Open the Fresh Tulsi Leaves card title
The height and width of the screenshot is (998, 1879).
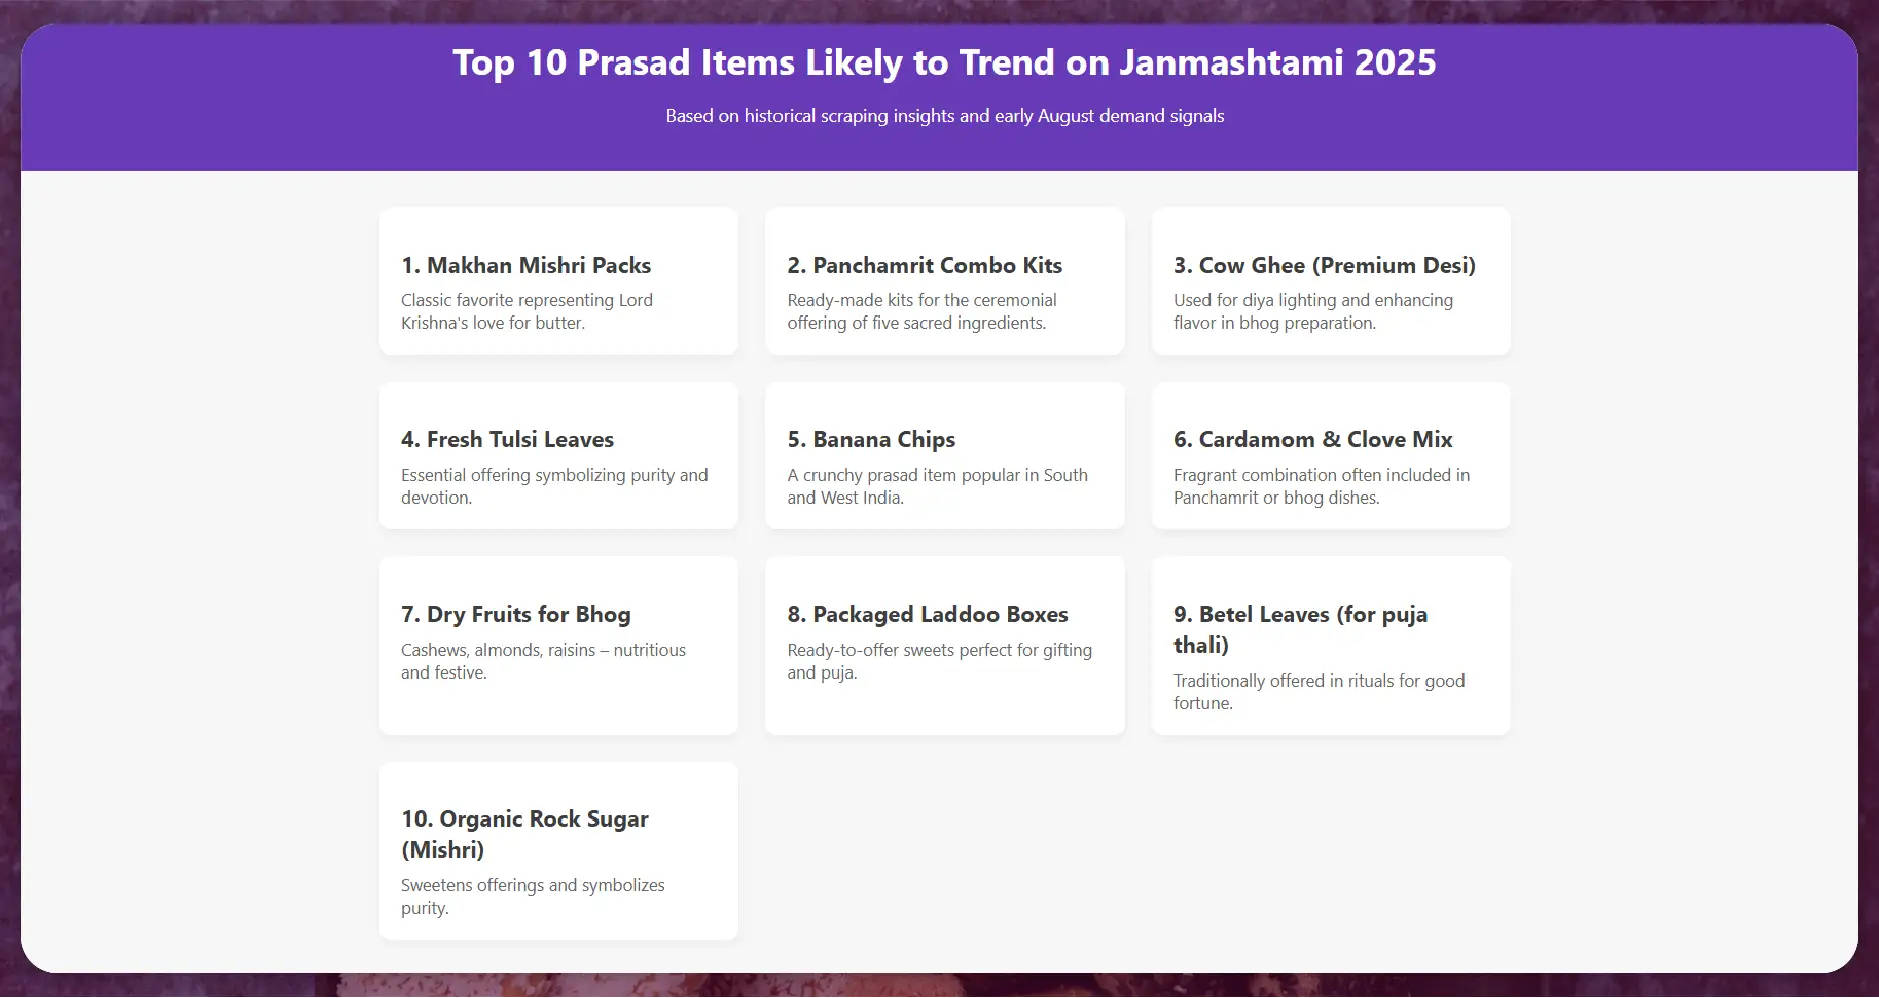coord(507,439)
